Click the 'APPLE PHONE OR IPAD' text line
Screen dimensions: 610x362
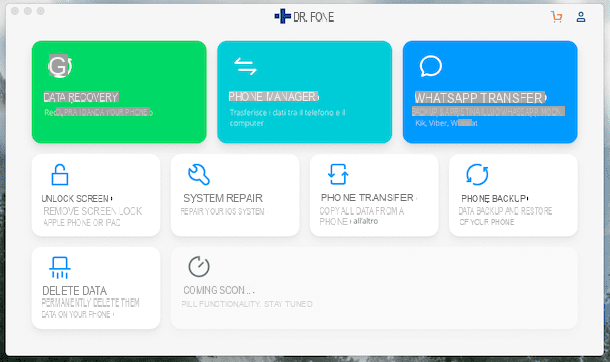click(82, 223)
